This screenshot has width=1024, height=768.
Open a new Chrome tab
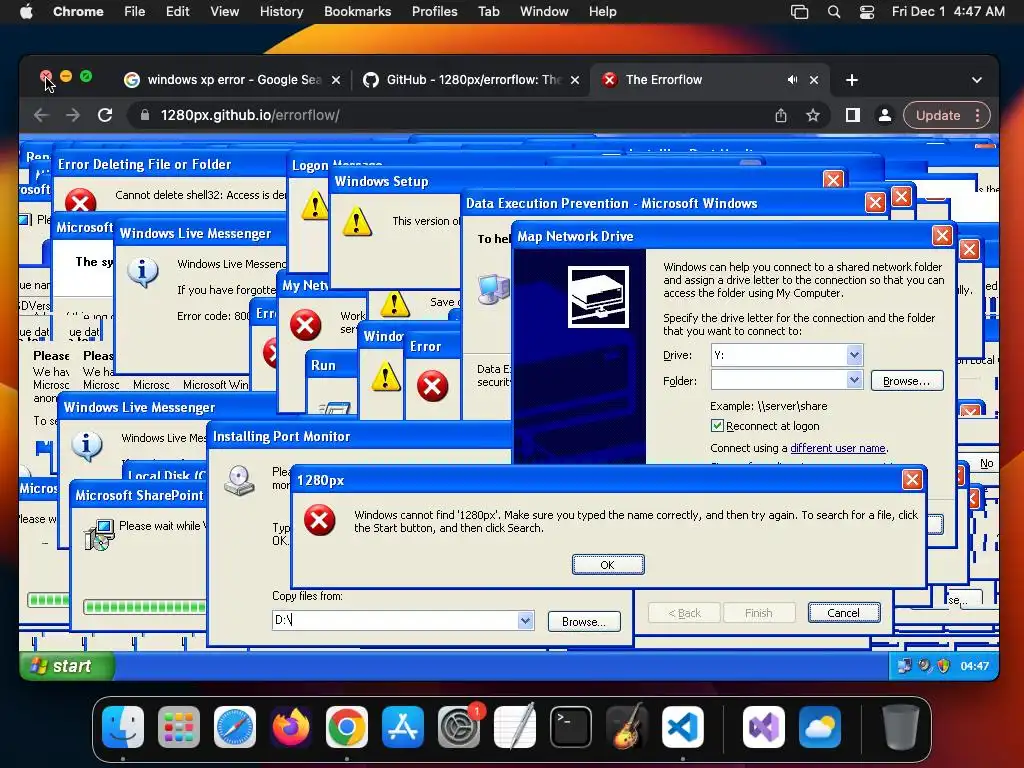[852, 80]
